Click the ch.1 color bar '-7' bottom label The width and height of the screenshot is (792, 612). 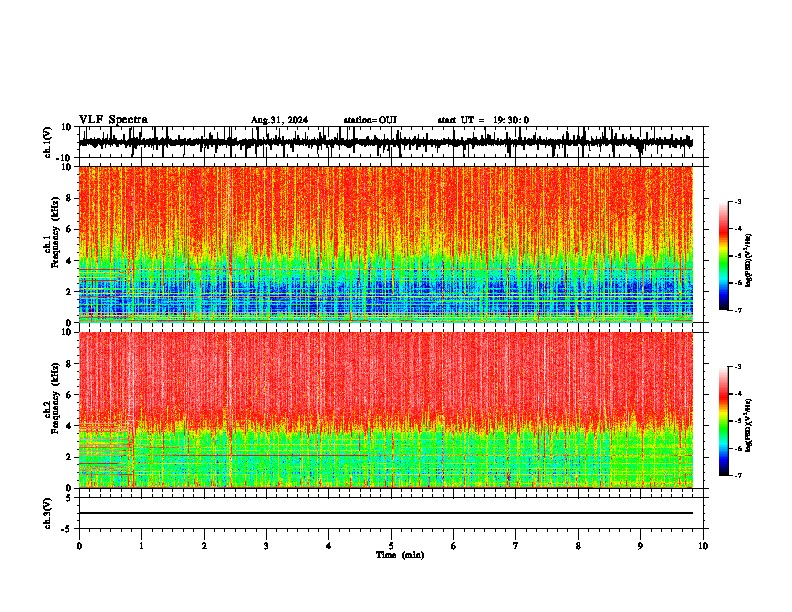pyautogui.click(x=738, y=310)
